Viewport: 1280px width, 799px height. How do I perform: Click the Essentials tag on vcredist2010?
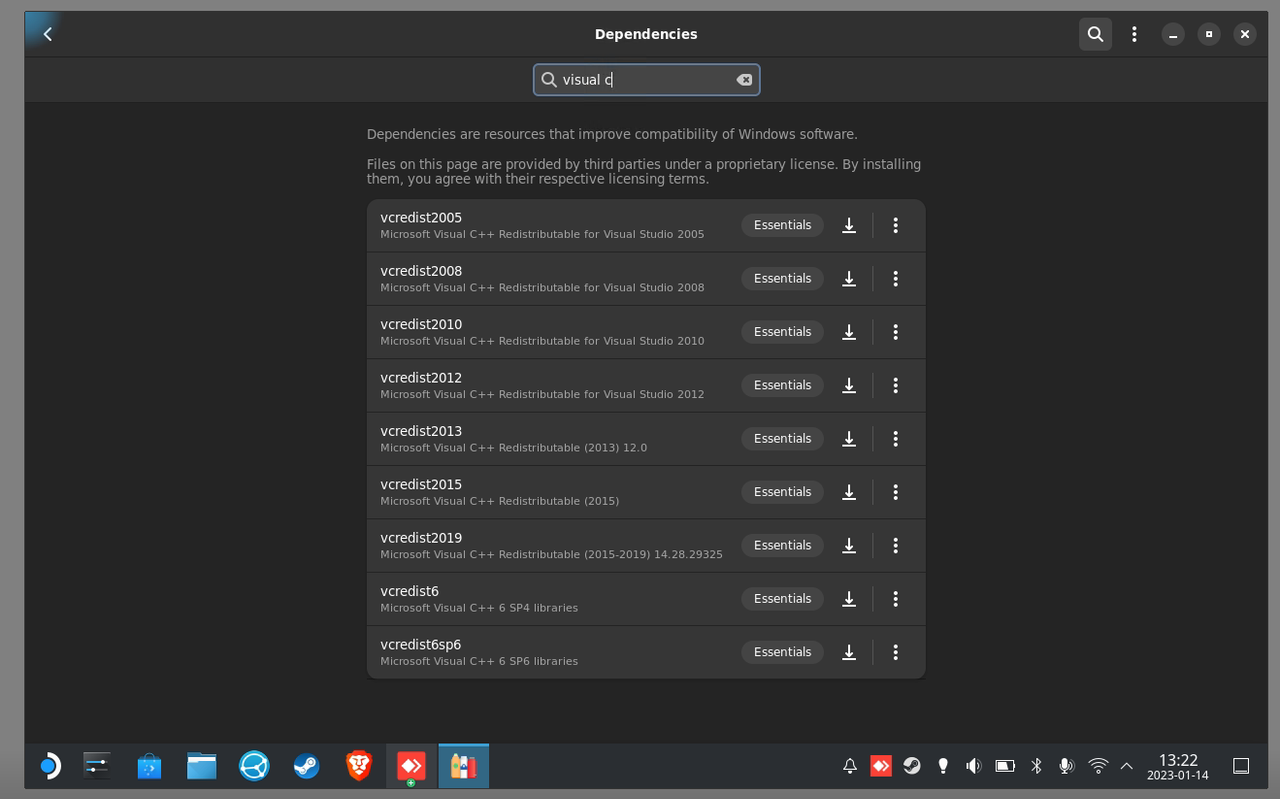tap(782, 332)
